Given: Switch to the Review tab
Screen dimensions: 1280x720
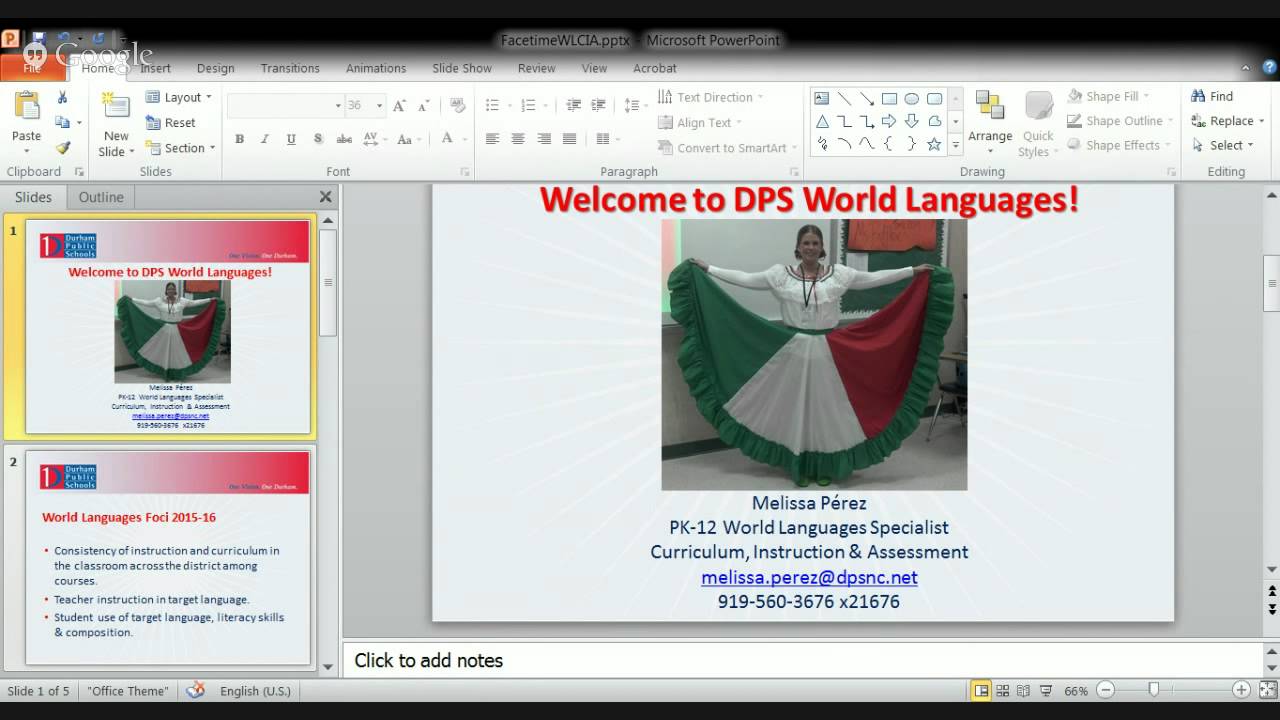Looking at the screenshot, I should pos(536,68).
